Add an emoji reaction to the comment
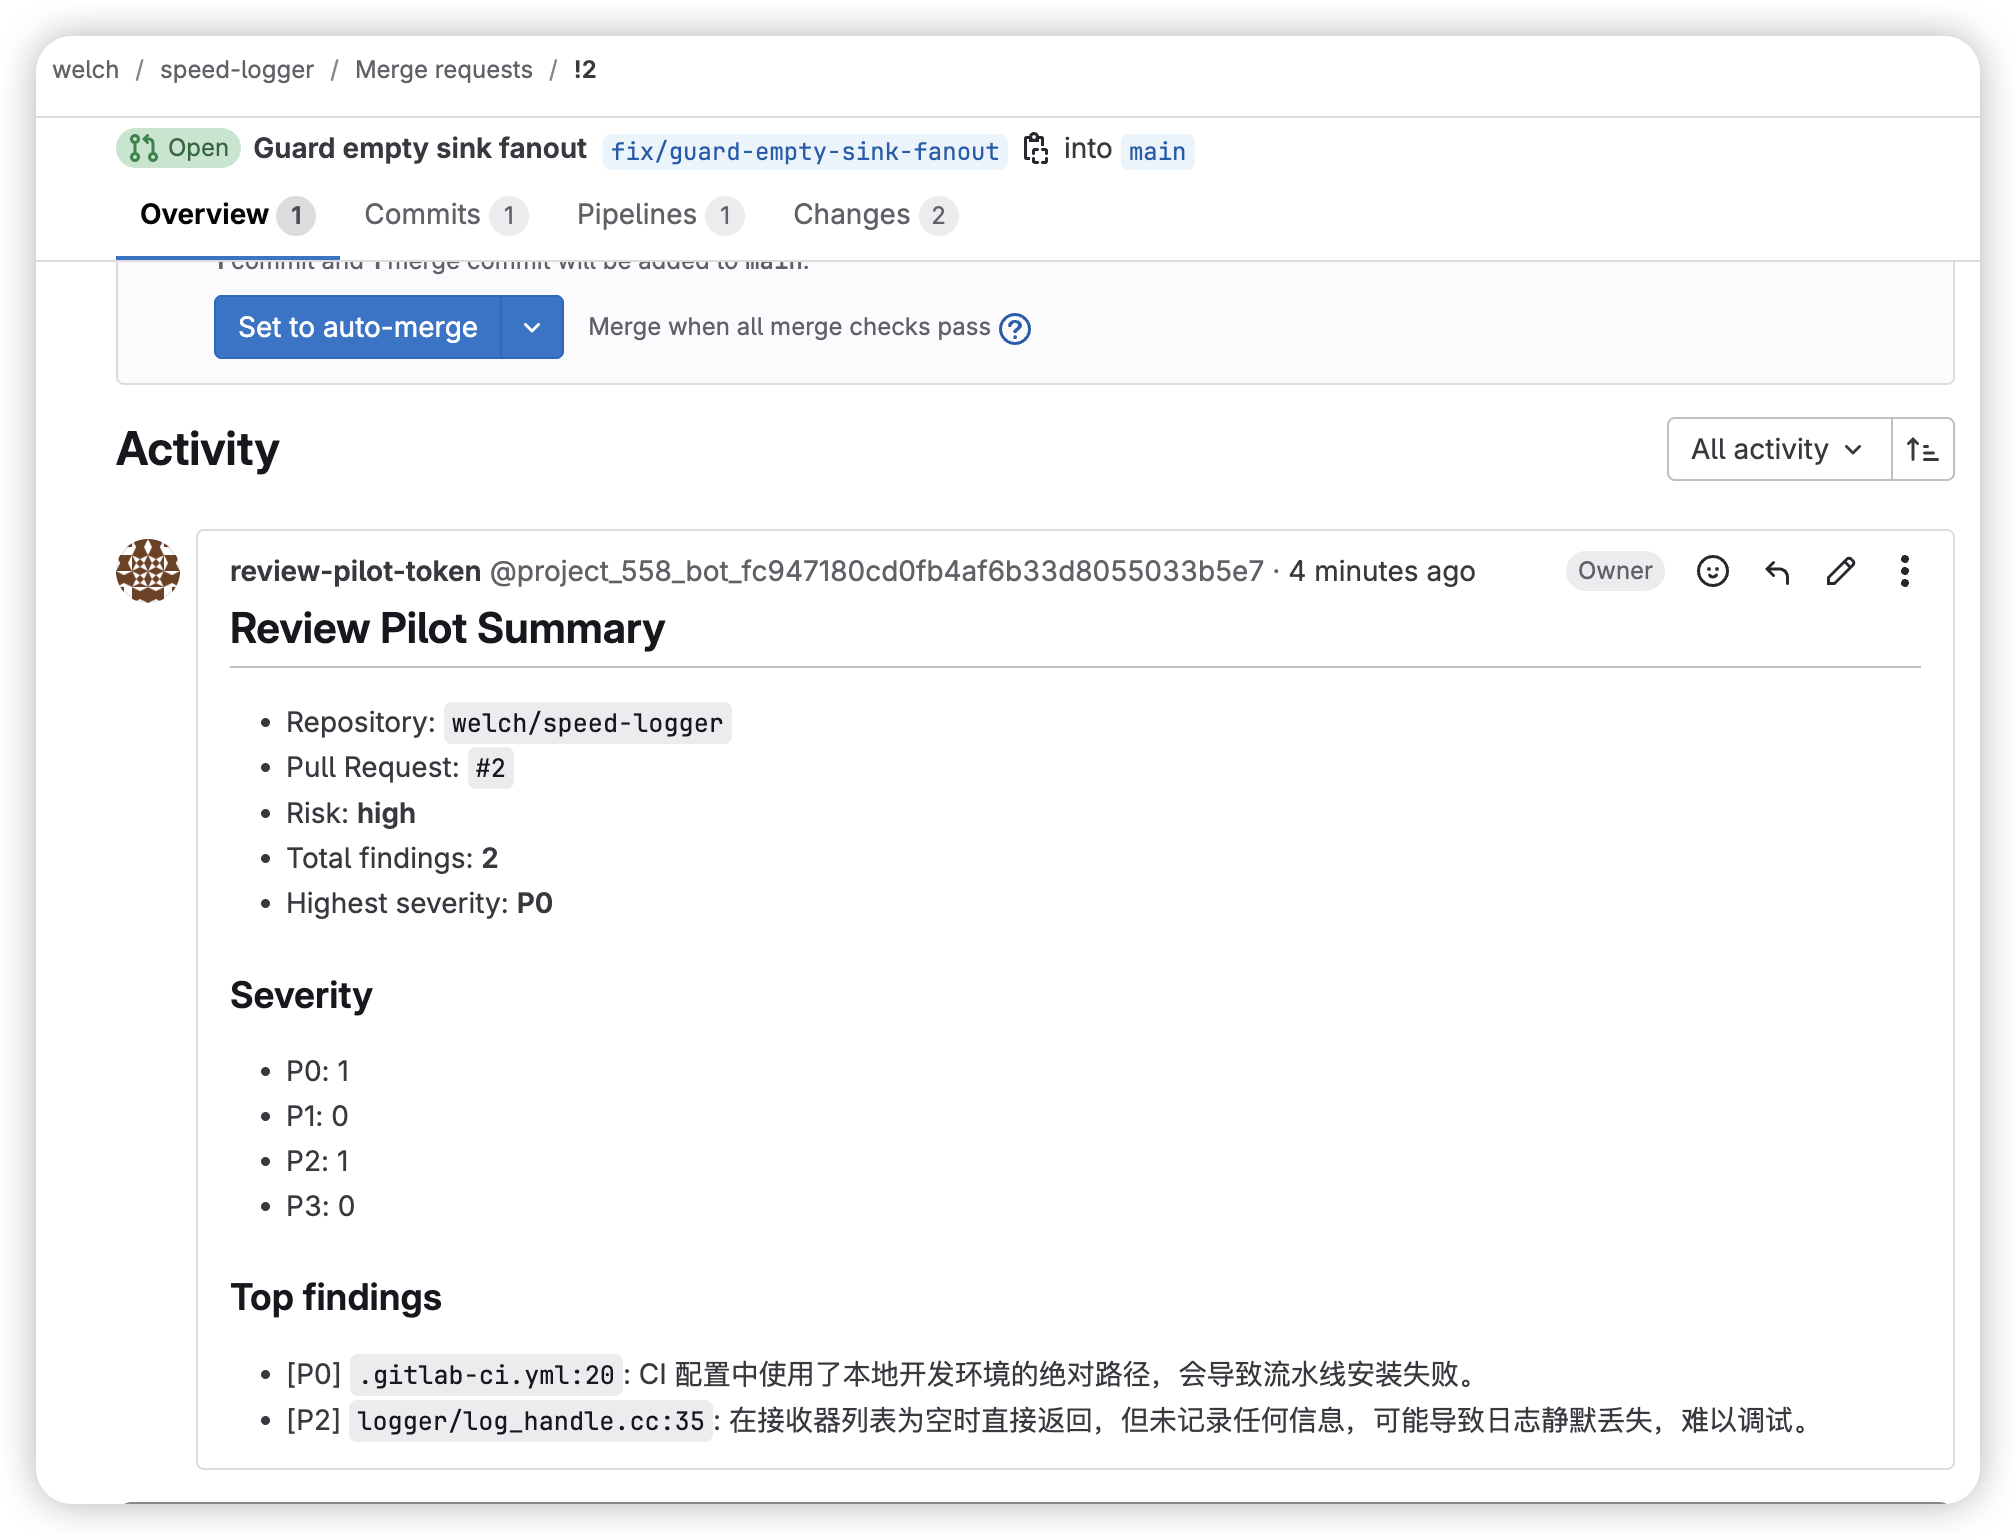 click(1712, 571)
